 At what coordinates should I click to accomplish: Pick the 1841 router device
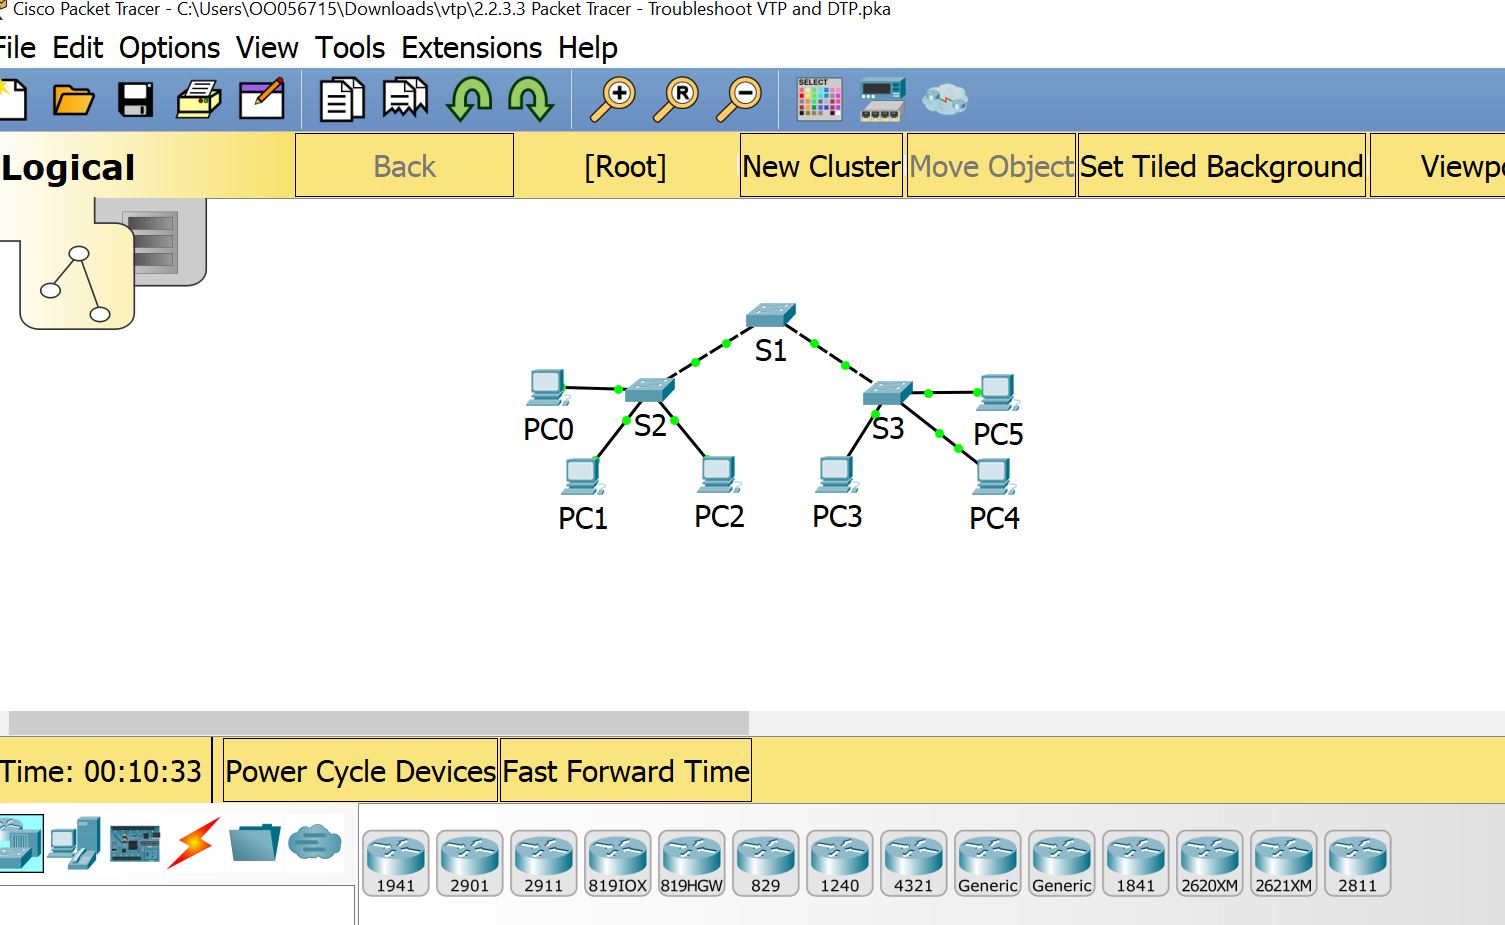point(1136,863)
